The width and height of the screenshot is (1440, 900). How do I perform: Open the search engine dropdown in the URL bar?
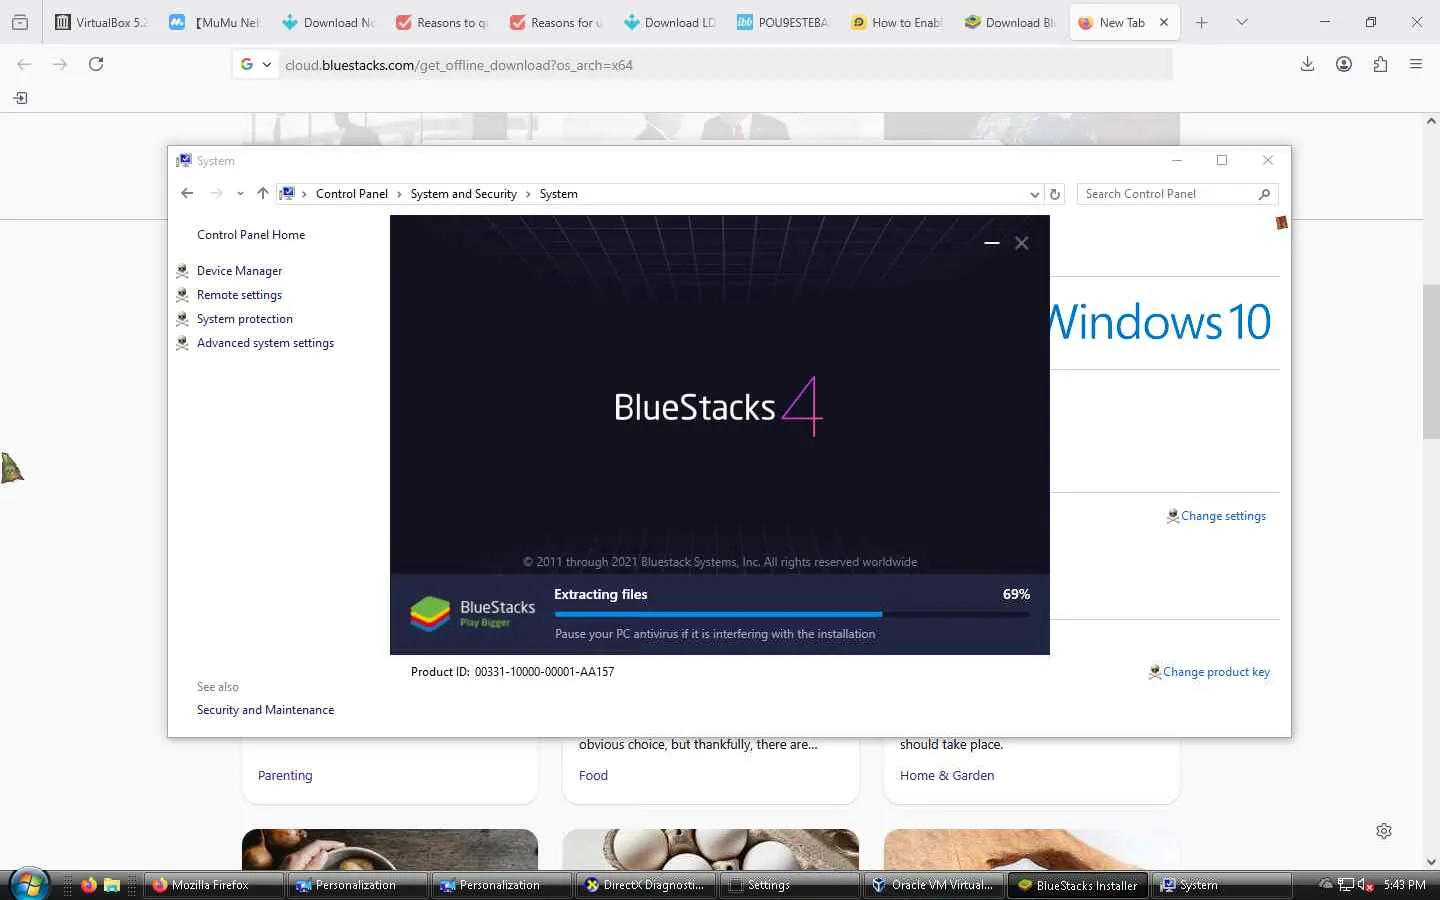pyautogui.click(x=256, y=64)
